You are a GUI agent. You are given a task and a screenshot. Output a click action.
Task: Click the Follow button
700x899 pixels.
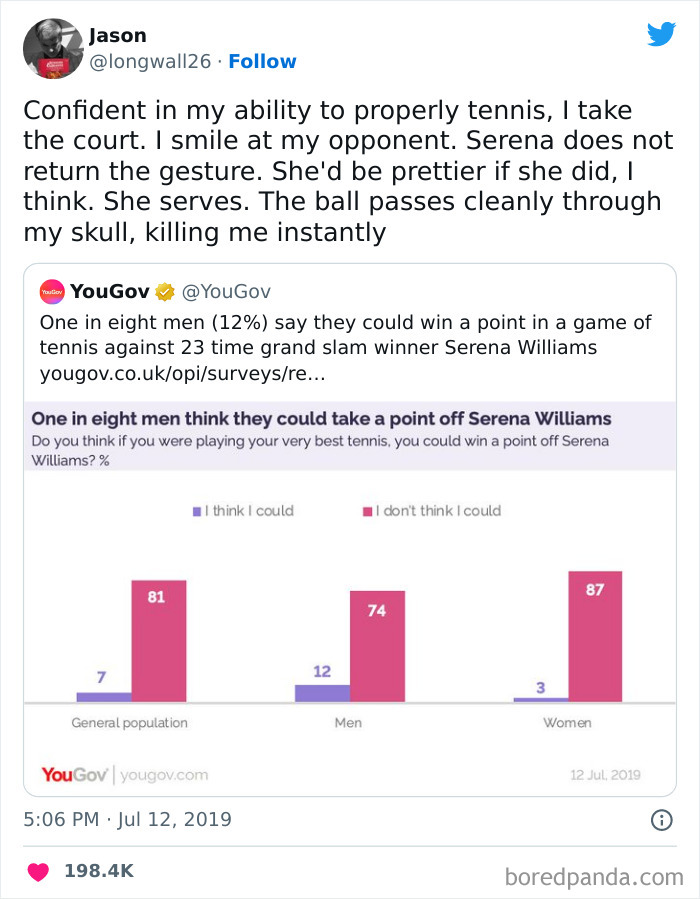click(262, 61)
